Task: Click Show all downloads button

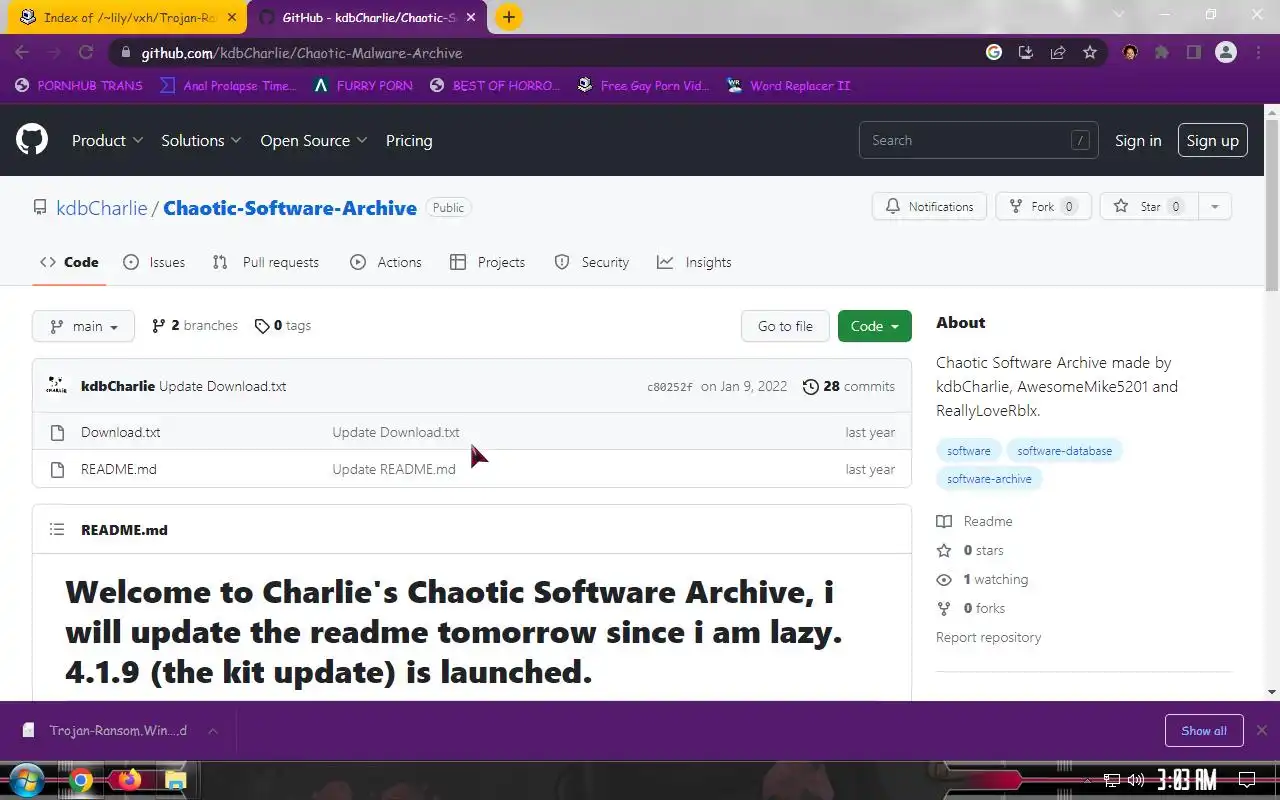Action: pyautogui.click(x=1204, y=730)
